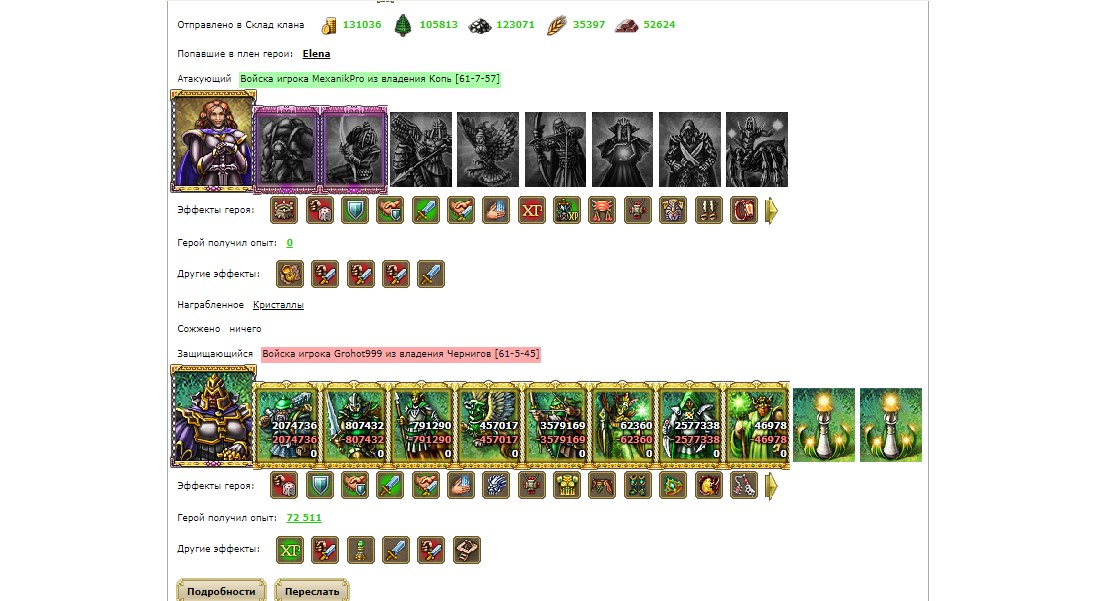Expand attacker hero effects with yellow arrow
The height and width of the screenshot is (601, 1096).
(x=771, y=210)
